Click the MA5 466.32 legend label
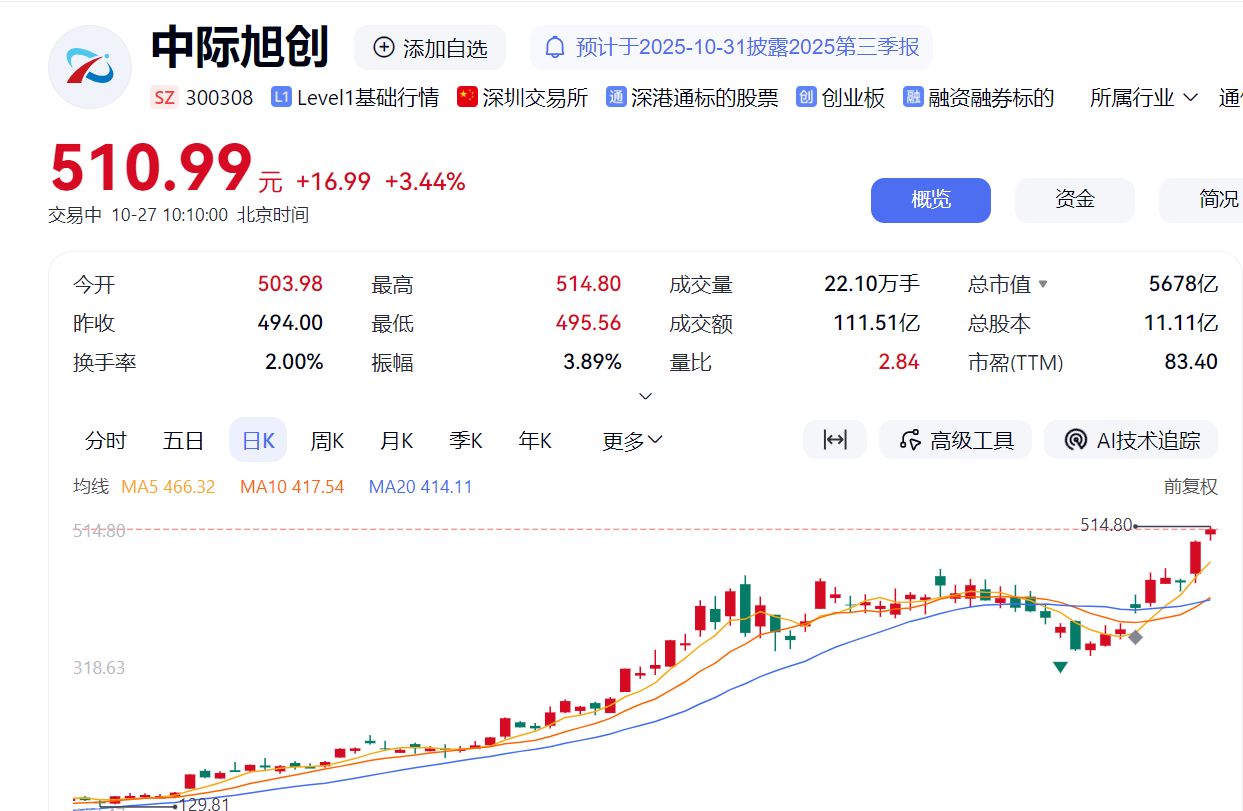 click(168, 486)
